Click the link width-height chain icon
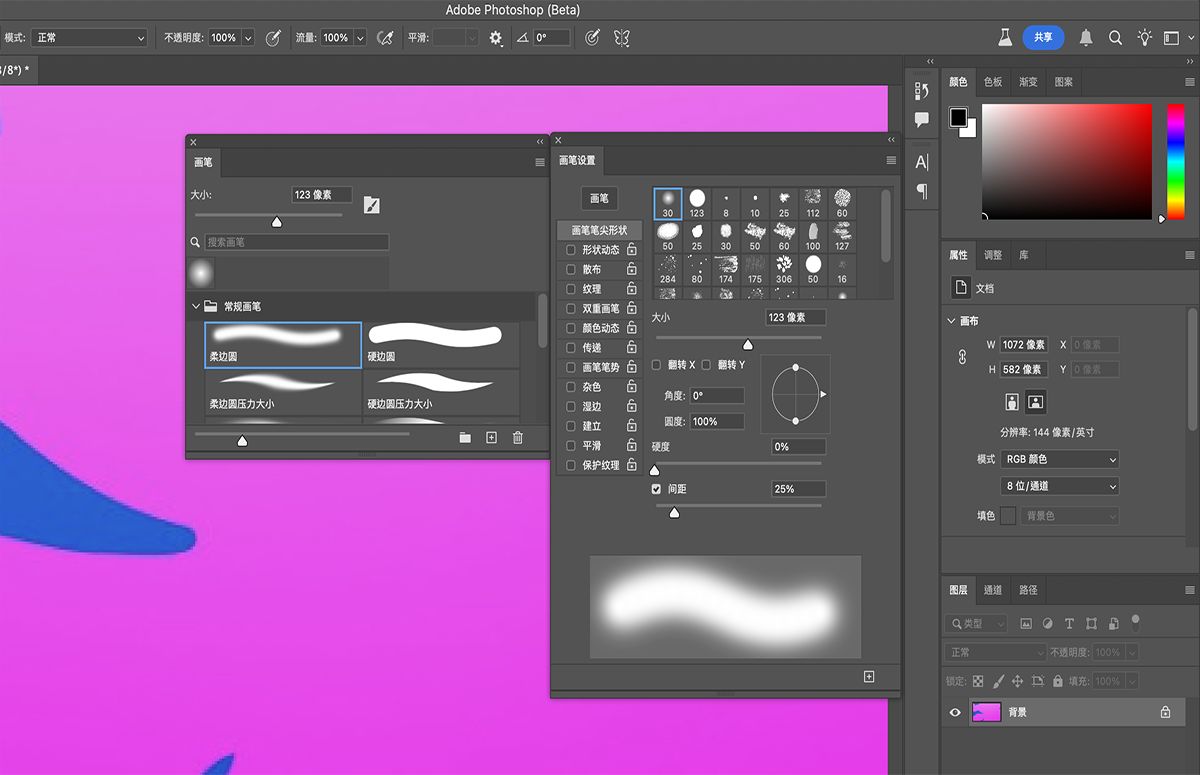This screenshot has height=775, width=1200. pyautogui.click(x=963, y=357)
